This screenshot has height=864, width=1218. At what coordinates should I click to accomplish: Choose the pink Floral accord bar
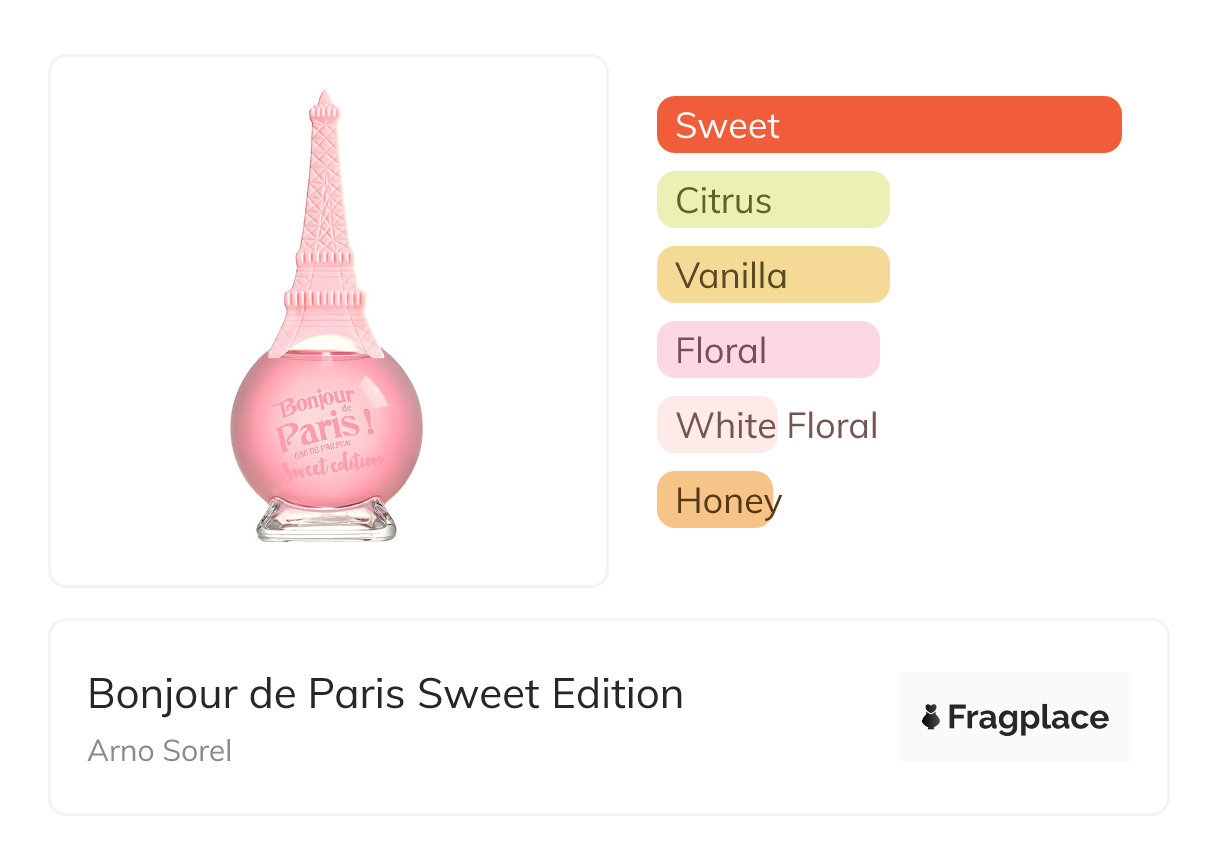point(767,350)
